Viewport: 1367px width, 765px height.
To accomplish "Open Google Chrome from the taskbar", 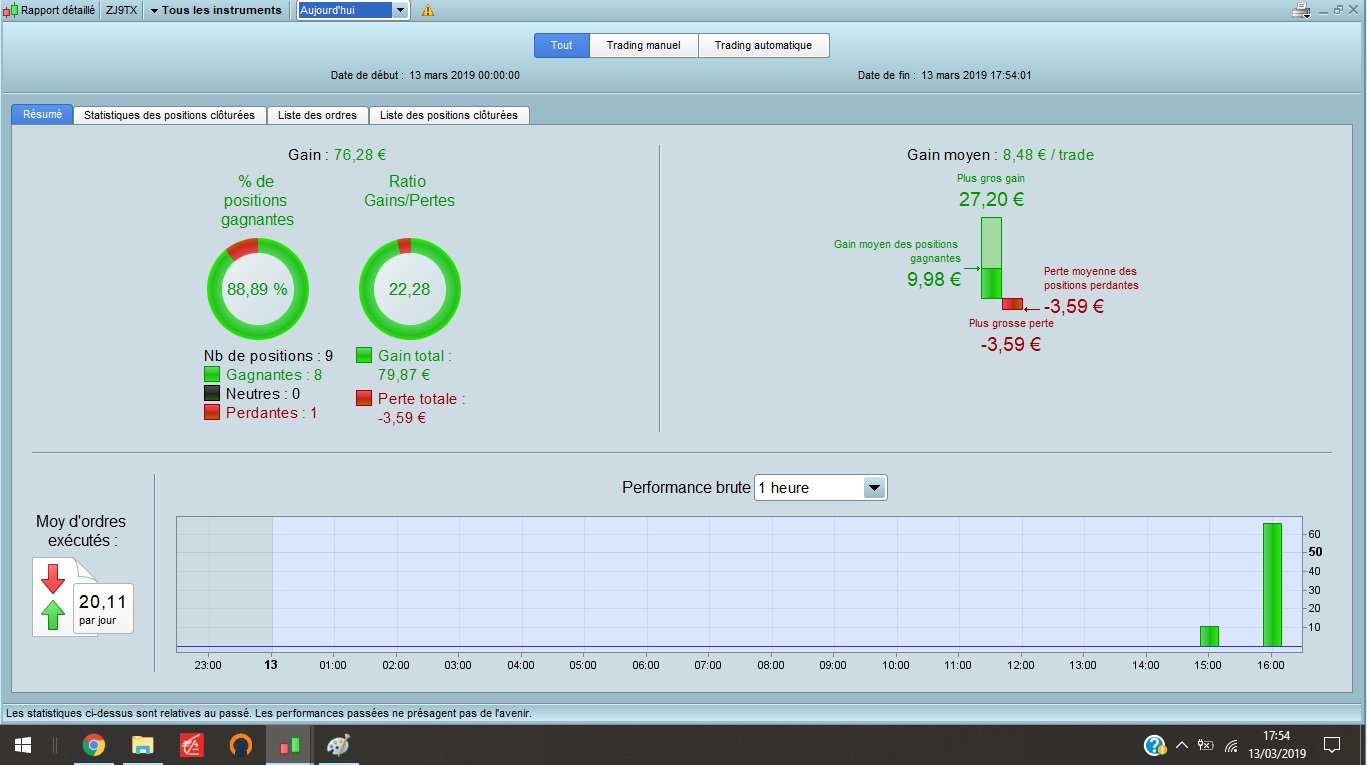I will point(94,745).
